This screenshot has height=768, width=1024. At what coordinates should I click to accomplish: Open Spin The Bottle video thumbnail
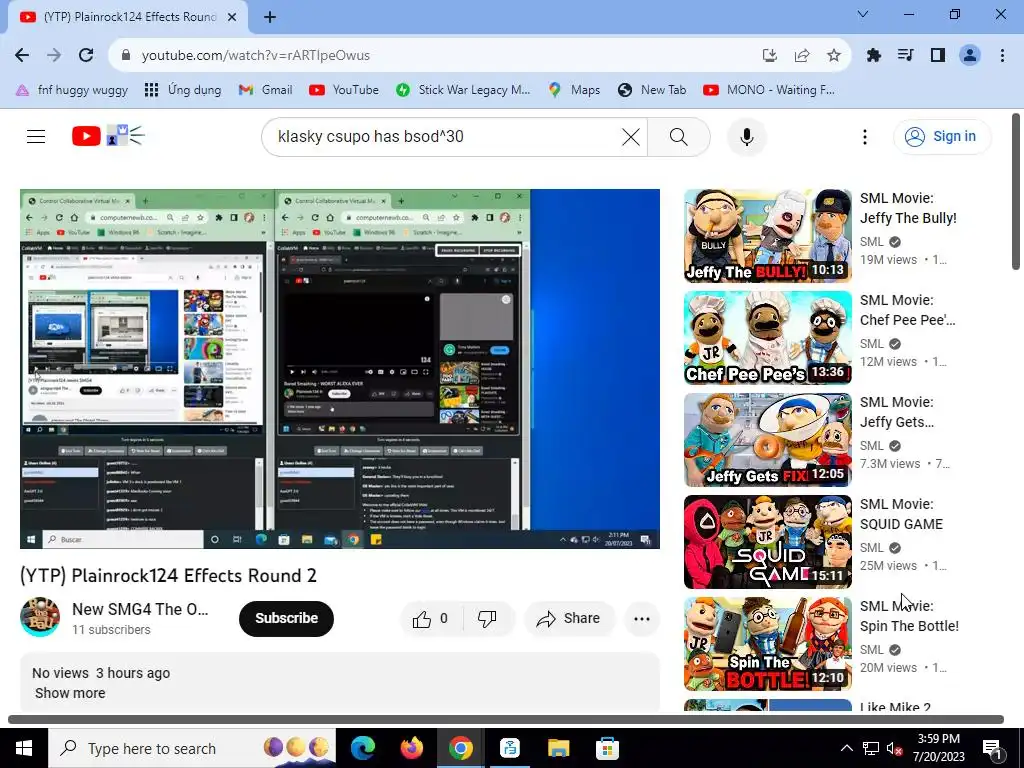click(767, 643)
